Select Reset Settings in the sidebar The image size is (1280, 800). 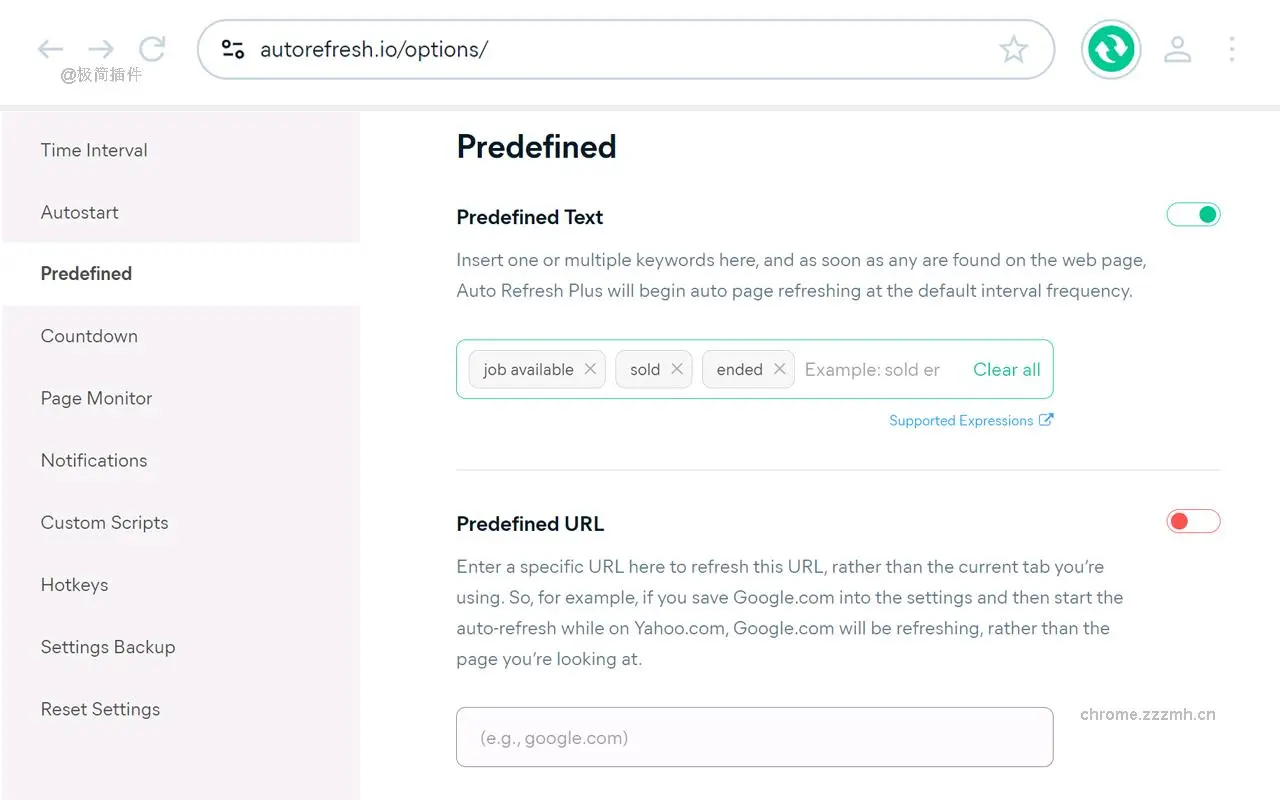click(x=100, y=709)
